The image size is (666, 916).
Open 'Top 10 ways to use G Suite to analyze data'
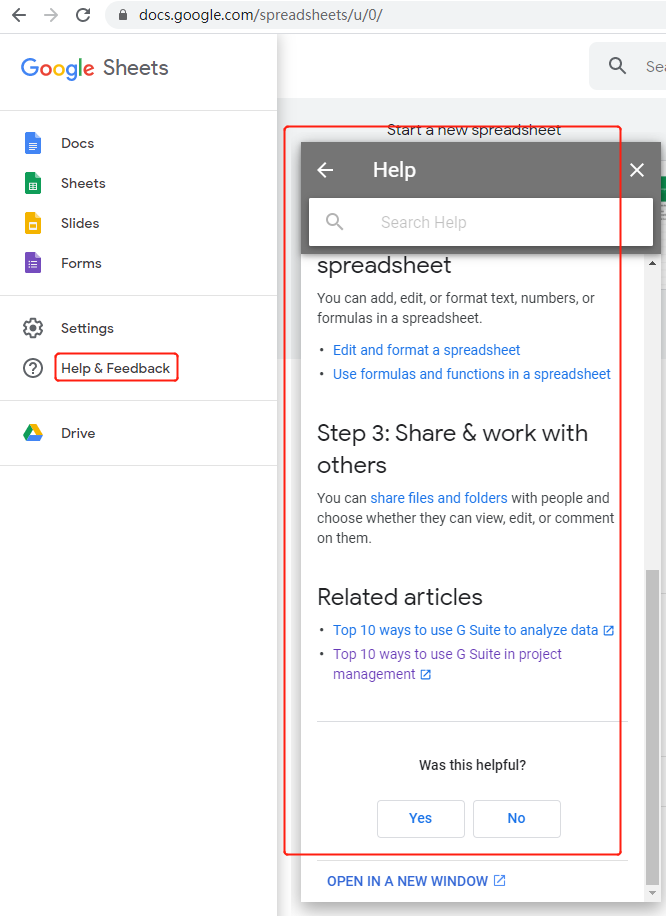click(466, 630)
